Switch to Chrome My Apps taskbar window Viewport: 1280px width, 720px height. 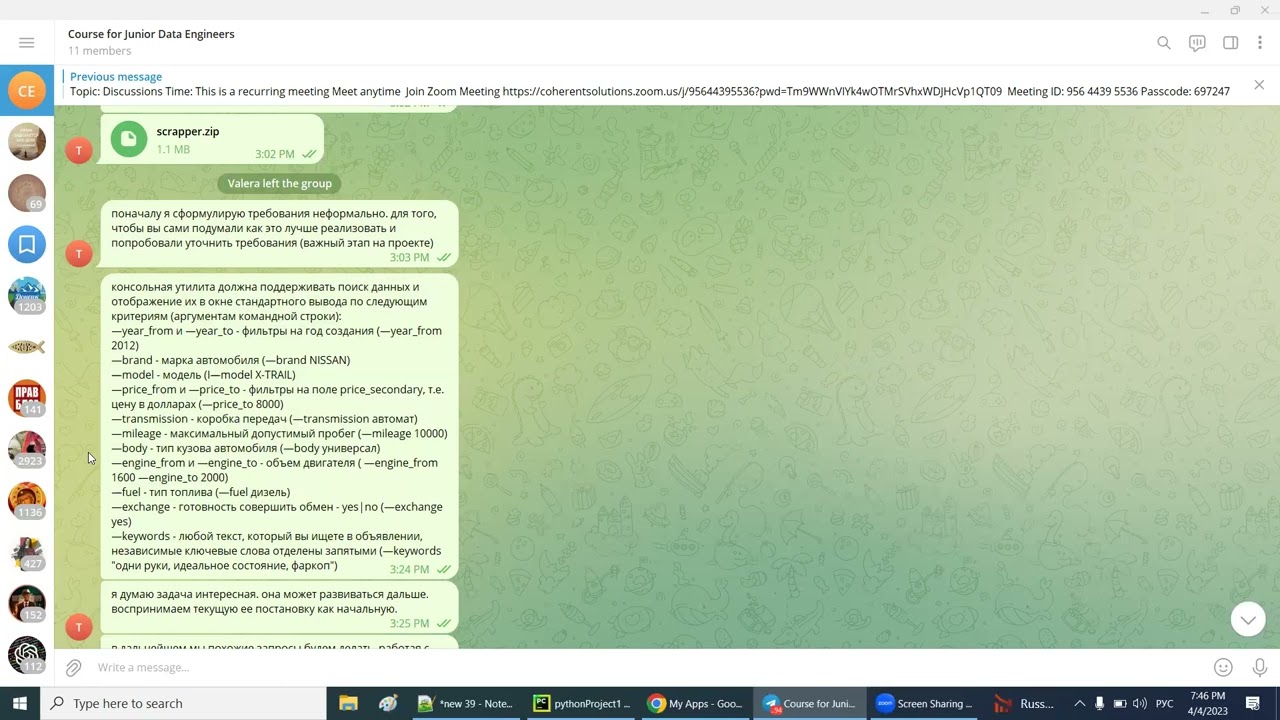(696, 703)
